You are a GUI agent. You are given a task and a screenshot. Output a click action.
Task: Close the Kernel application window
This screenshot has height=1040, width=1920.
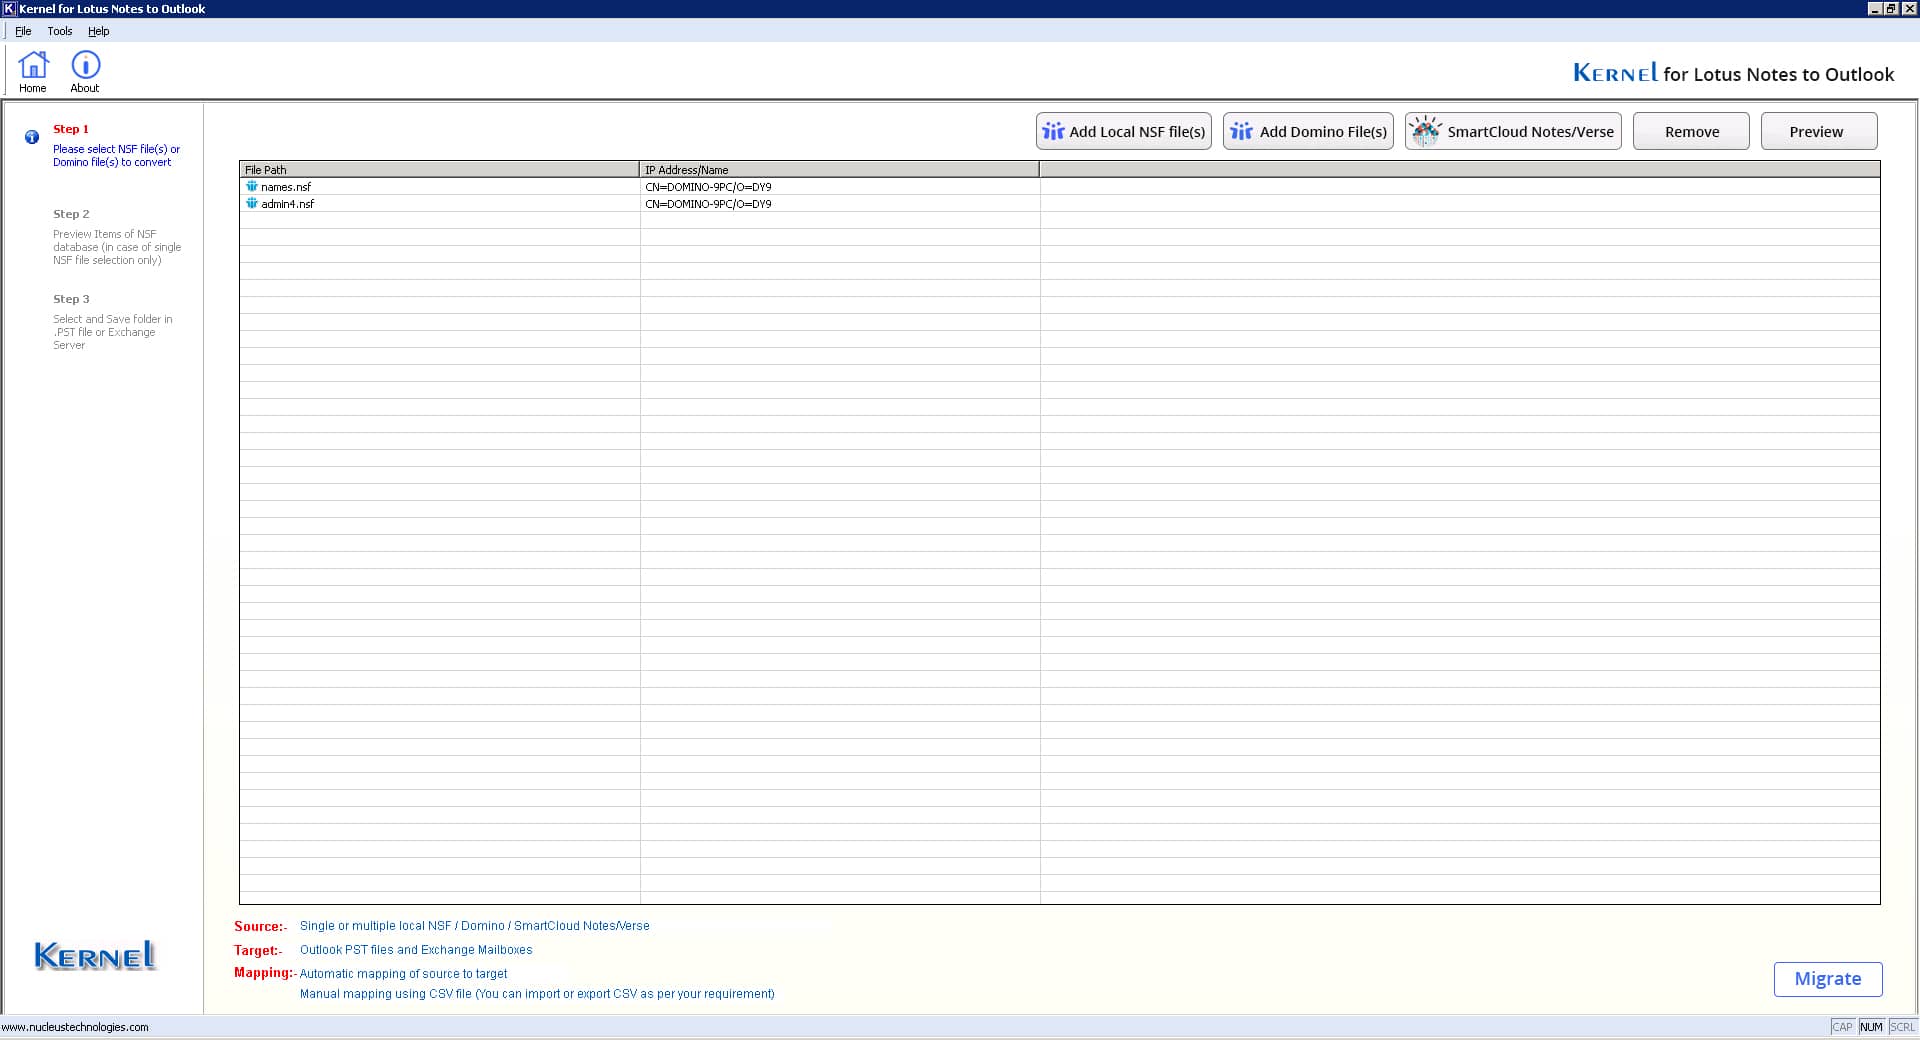[1909, 8]
